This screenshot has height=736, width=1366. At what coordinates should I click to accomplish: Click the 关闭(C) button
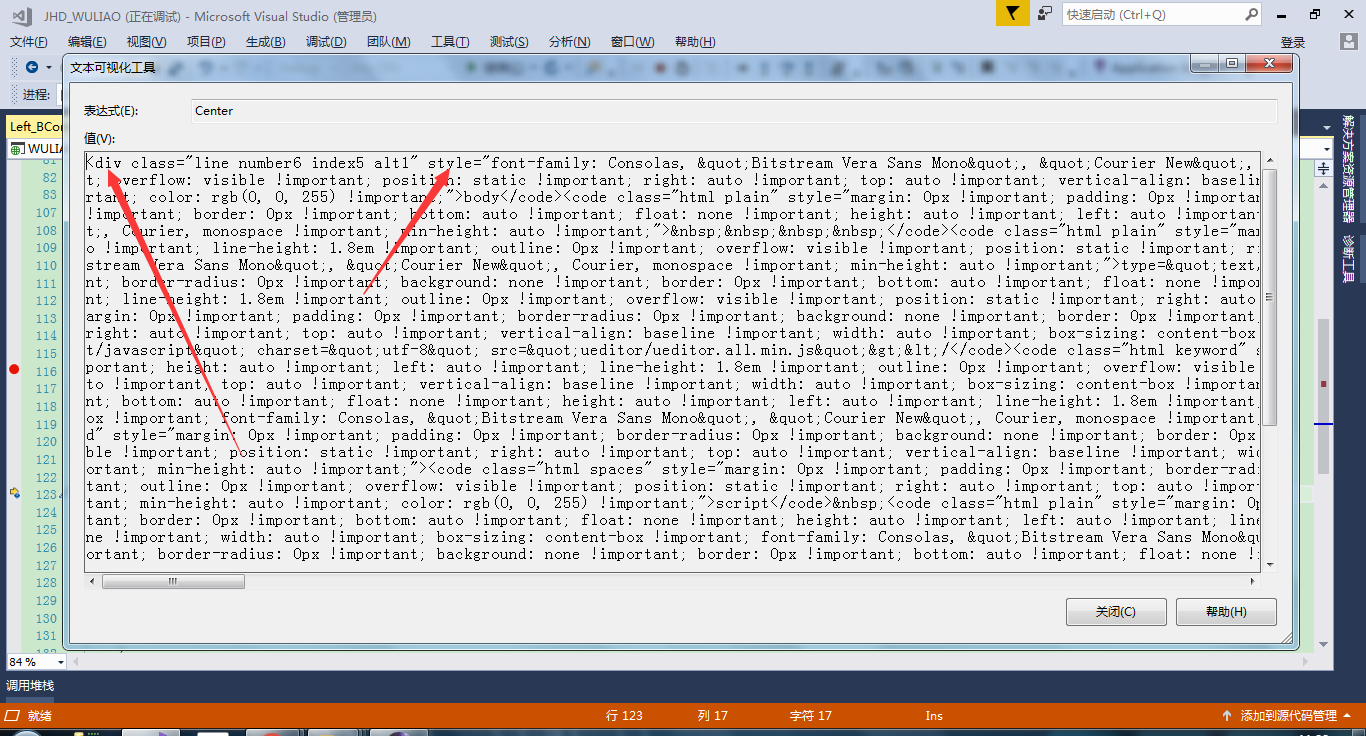coord(1116,612)
